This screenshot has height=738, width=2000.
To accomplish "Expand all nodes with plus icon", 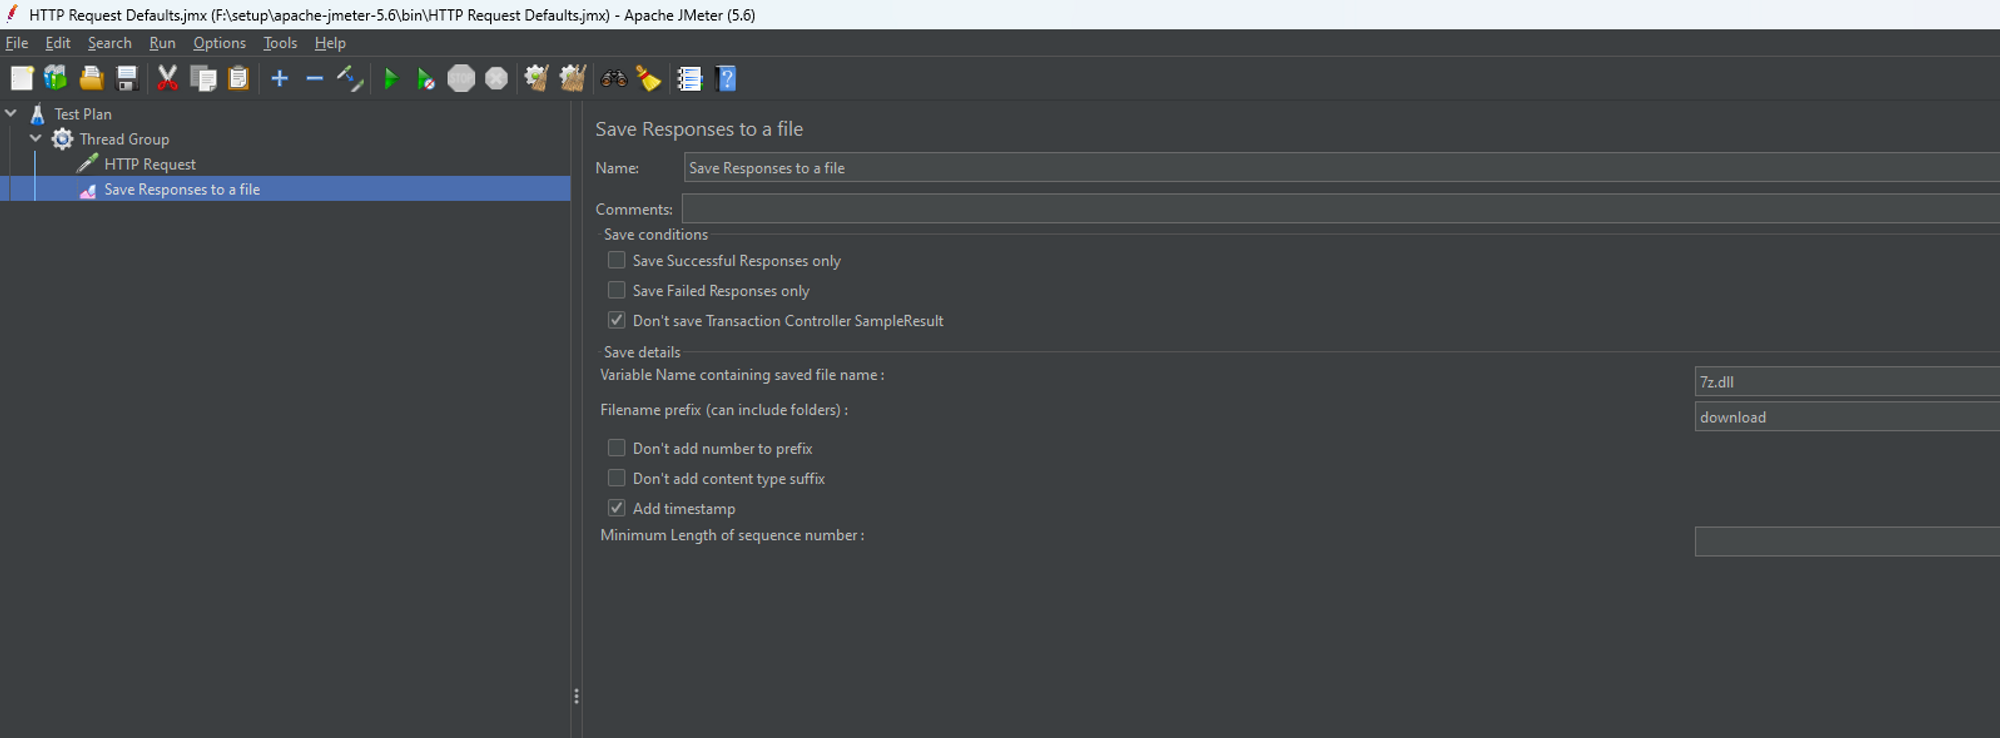I will point(280,78).
